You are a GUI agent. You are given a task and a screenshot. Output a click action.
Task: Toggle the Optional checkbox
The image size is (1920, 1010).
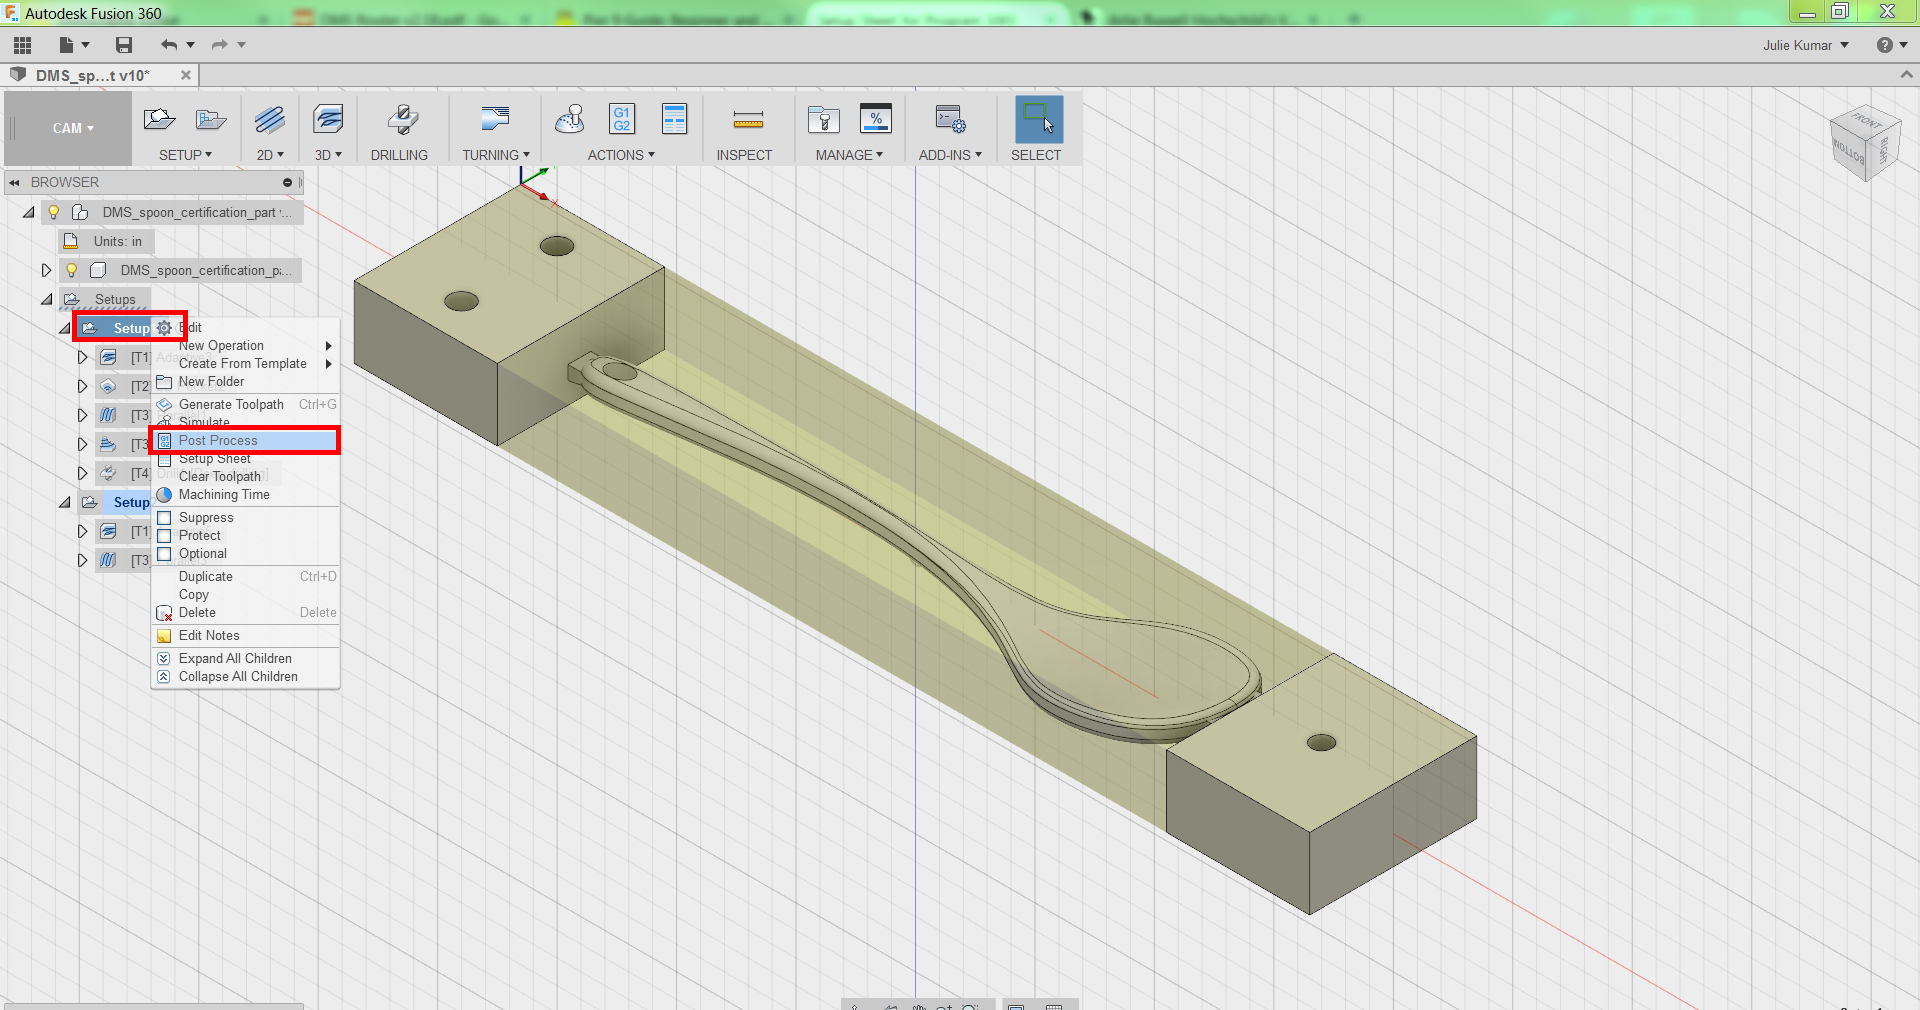pos(165,554)
